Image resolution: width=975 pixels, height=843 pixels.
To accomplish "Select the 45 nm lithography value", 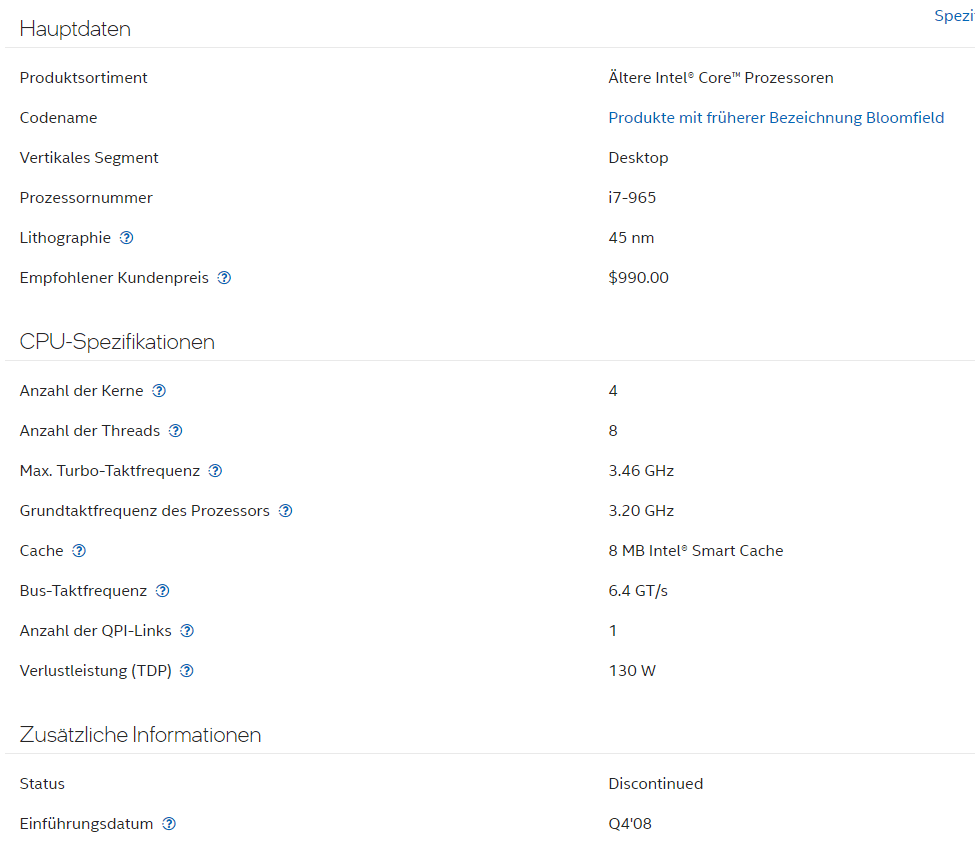I will [x=631, y=237].
